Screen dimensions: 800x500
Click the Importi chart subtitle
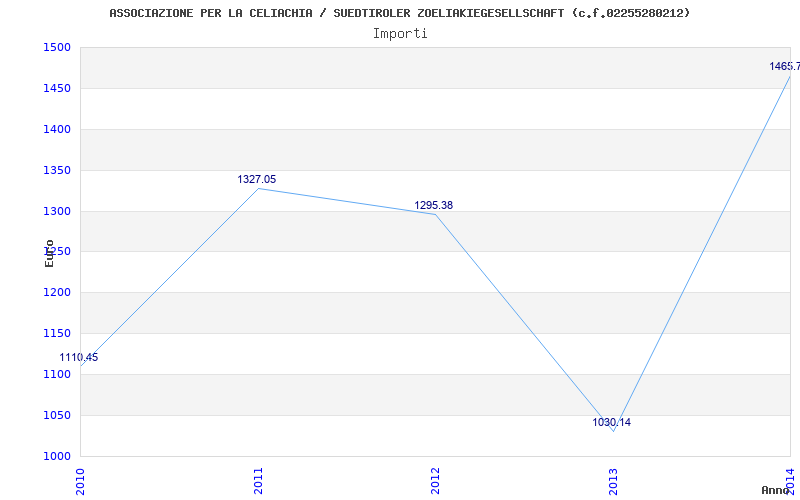click(400, 34)
